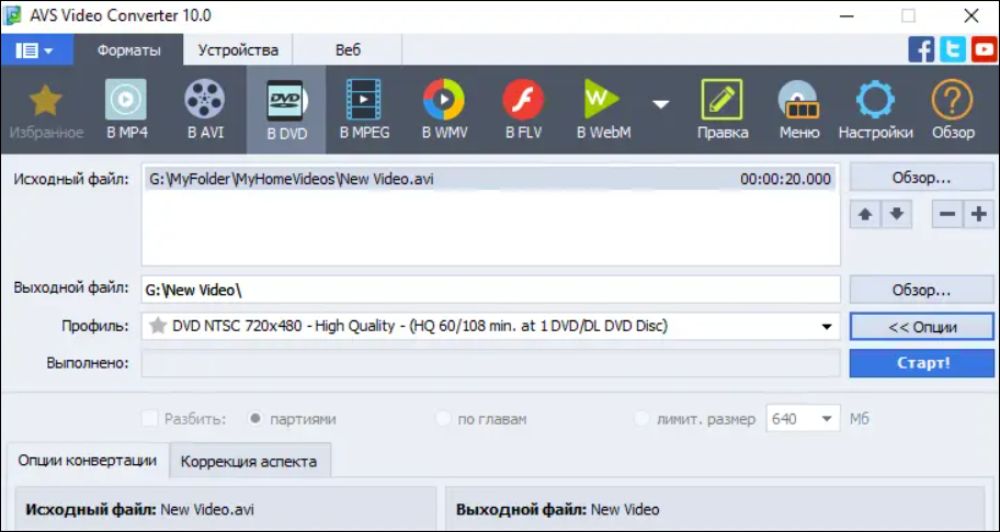This screenshot has height=532, width=1000.
Task: Click the Исходный файл: New Video.avi info
Action: pos(140,510)
